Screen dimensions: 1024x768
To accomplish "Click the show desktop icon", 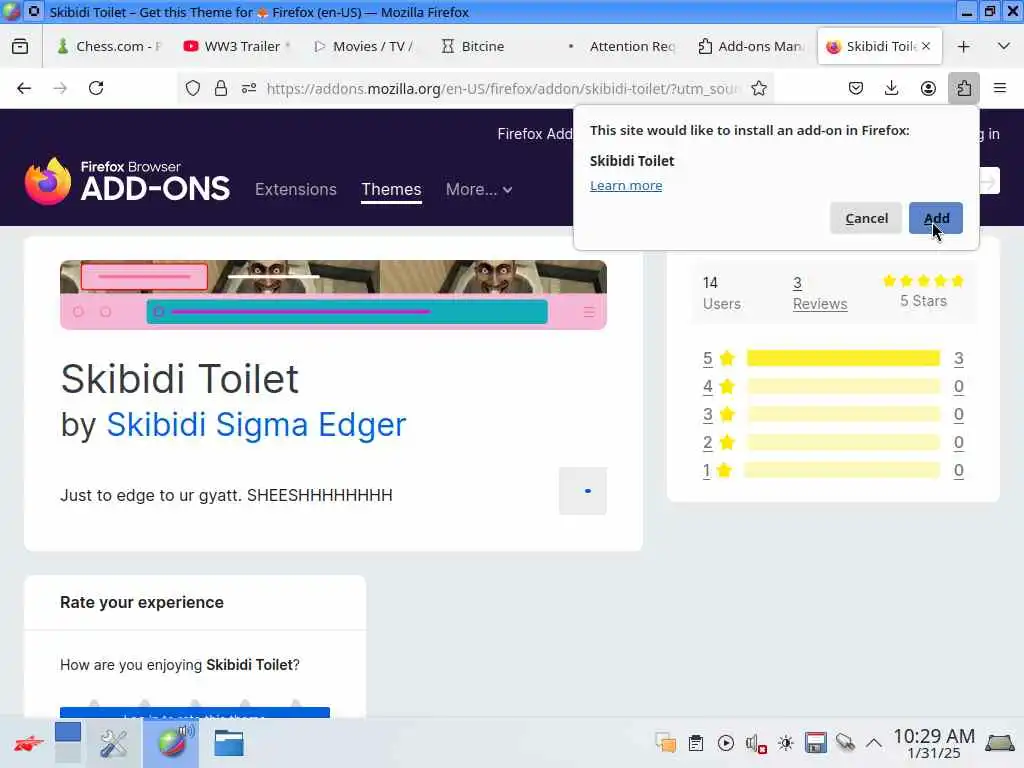I will (x=1000, y=743).
